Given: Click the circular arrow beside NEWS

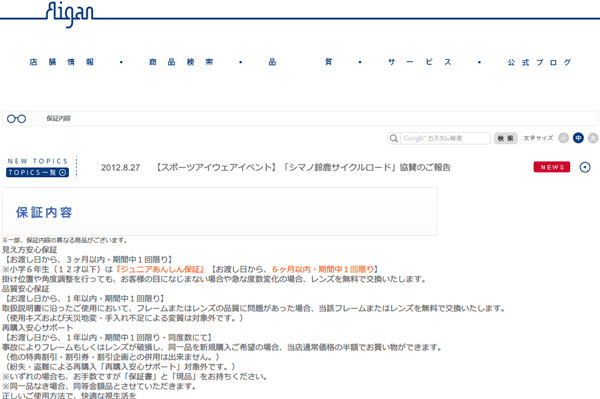Looking at the screenshot, I should [x=585, y=167].
